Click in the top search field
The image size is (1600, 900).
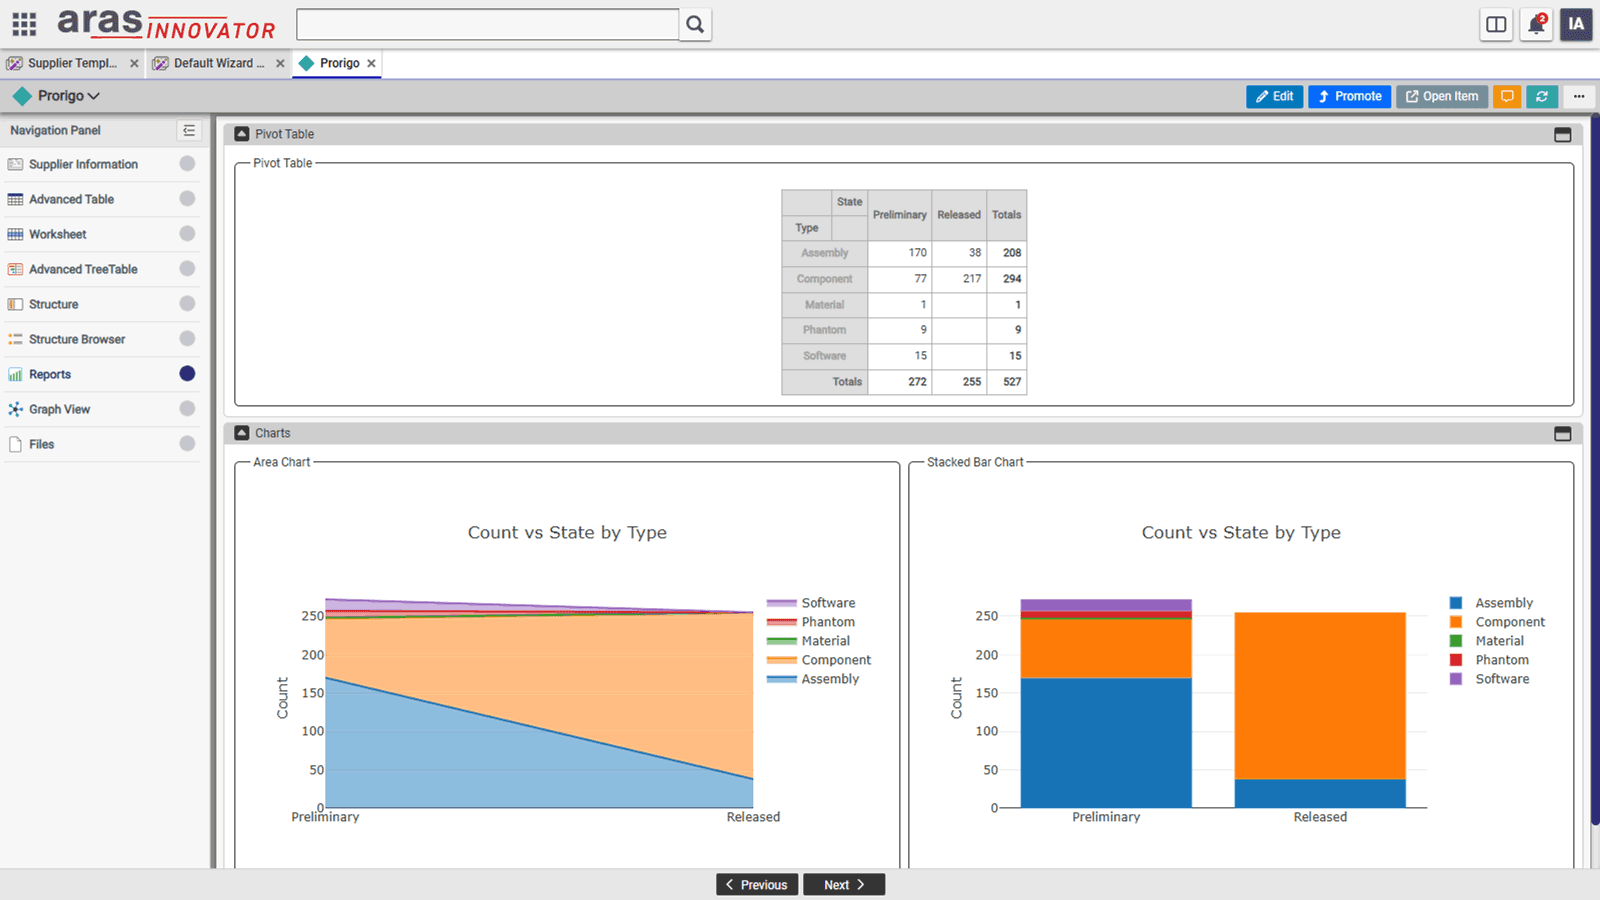tap(488, 24)
